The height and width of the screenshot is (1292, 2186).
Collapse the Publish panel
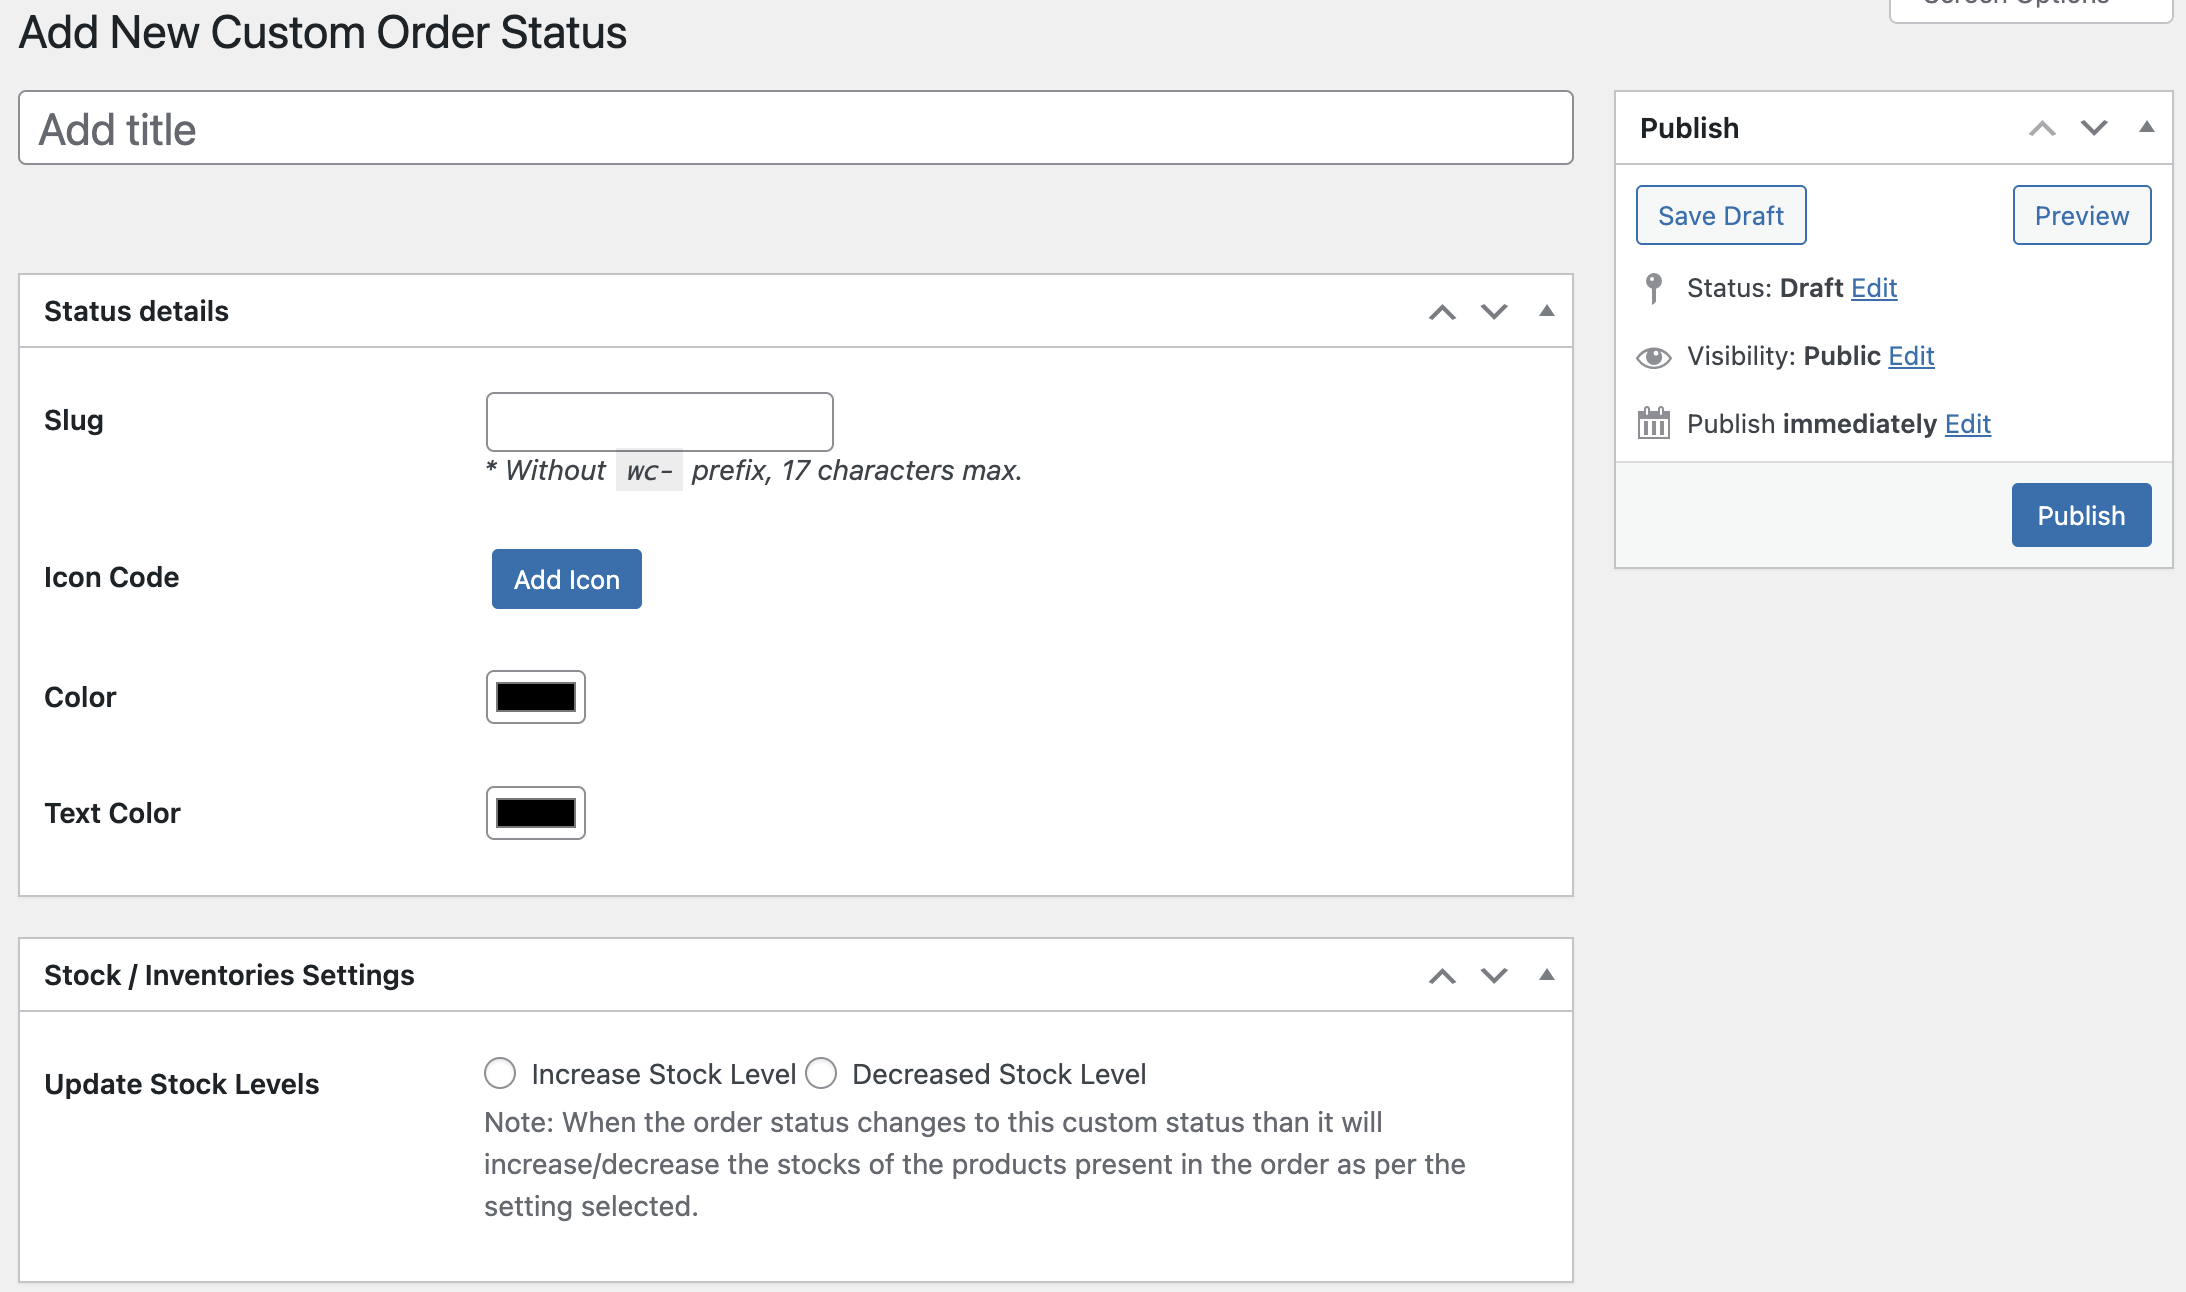pos(2147,127)
